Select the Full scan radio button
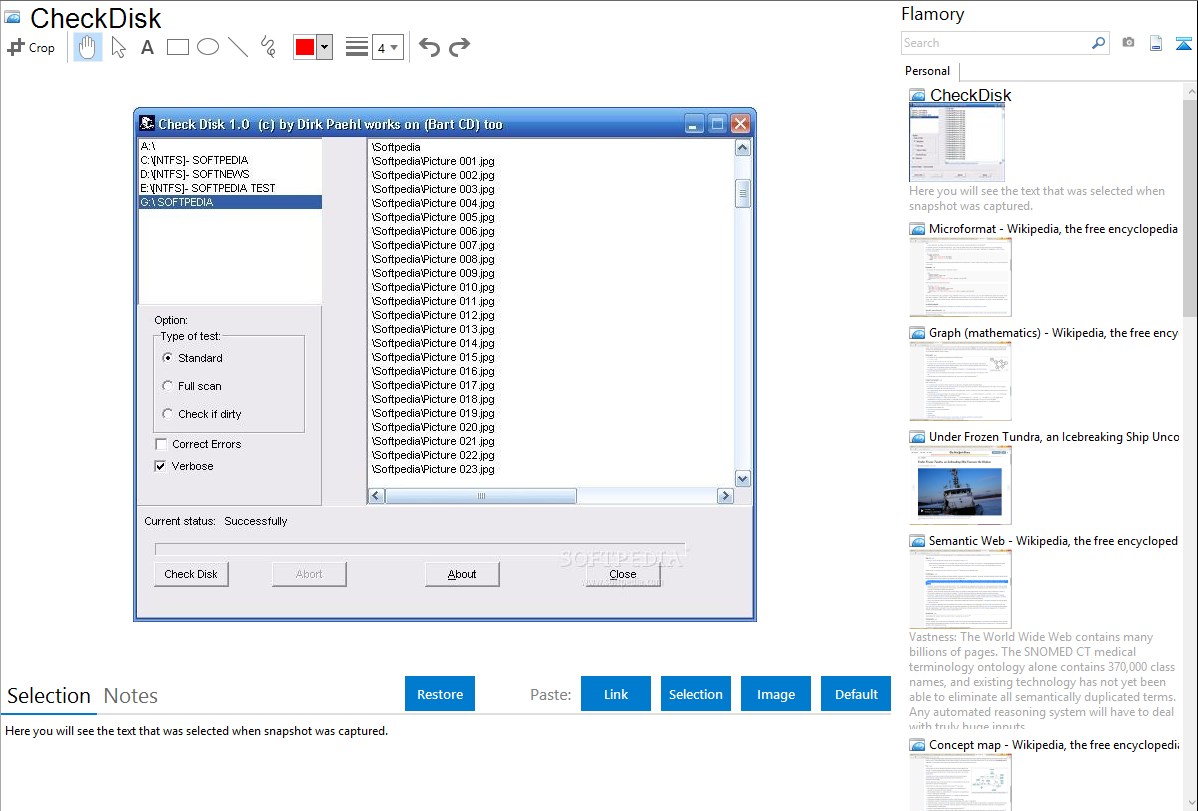 click(167, 386)
